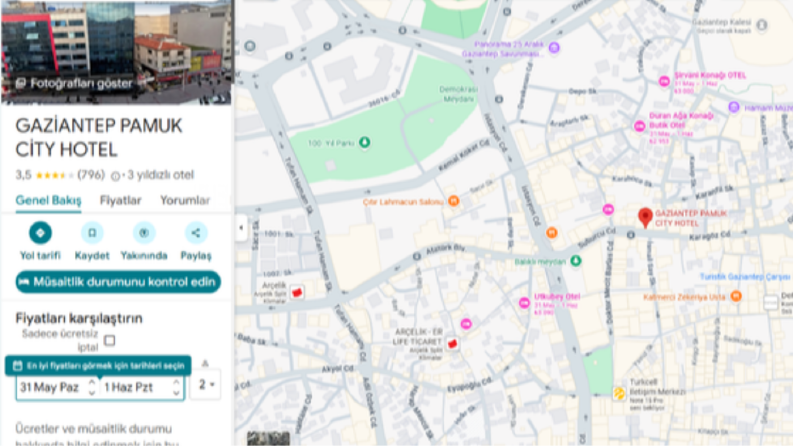Click Fotoğrafları göster on hotel photo
The image size is (793, 446).
click(75, 83)
